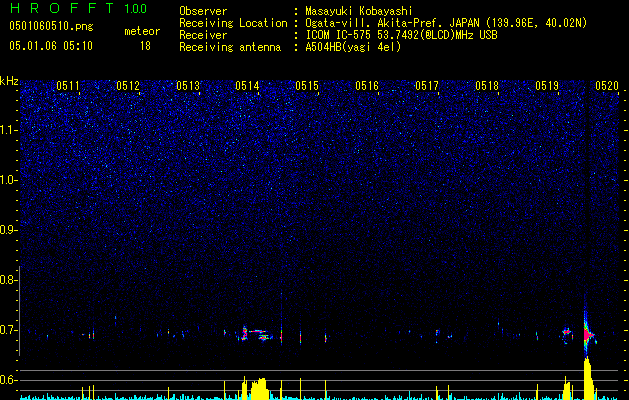The height and width of the screenshot is (400, 629).
Task: Click the Observer label
Action: coord(203,11)
